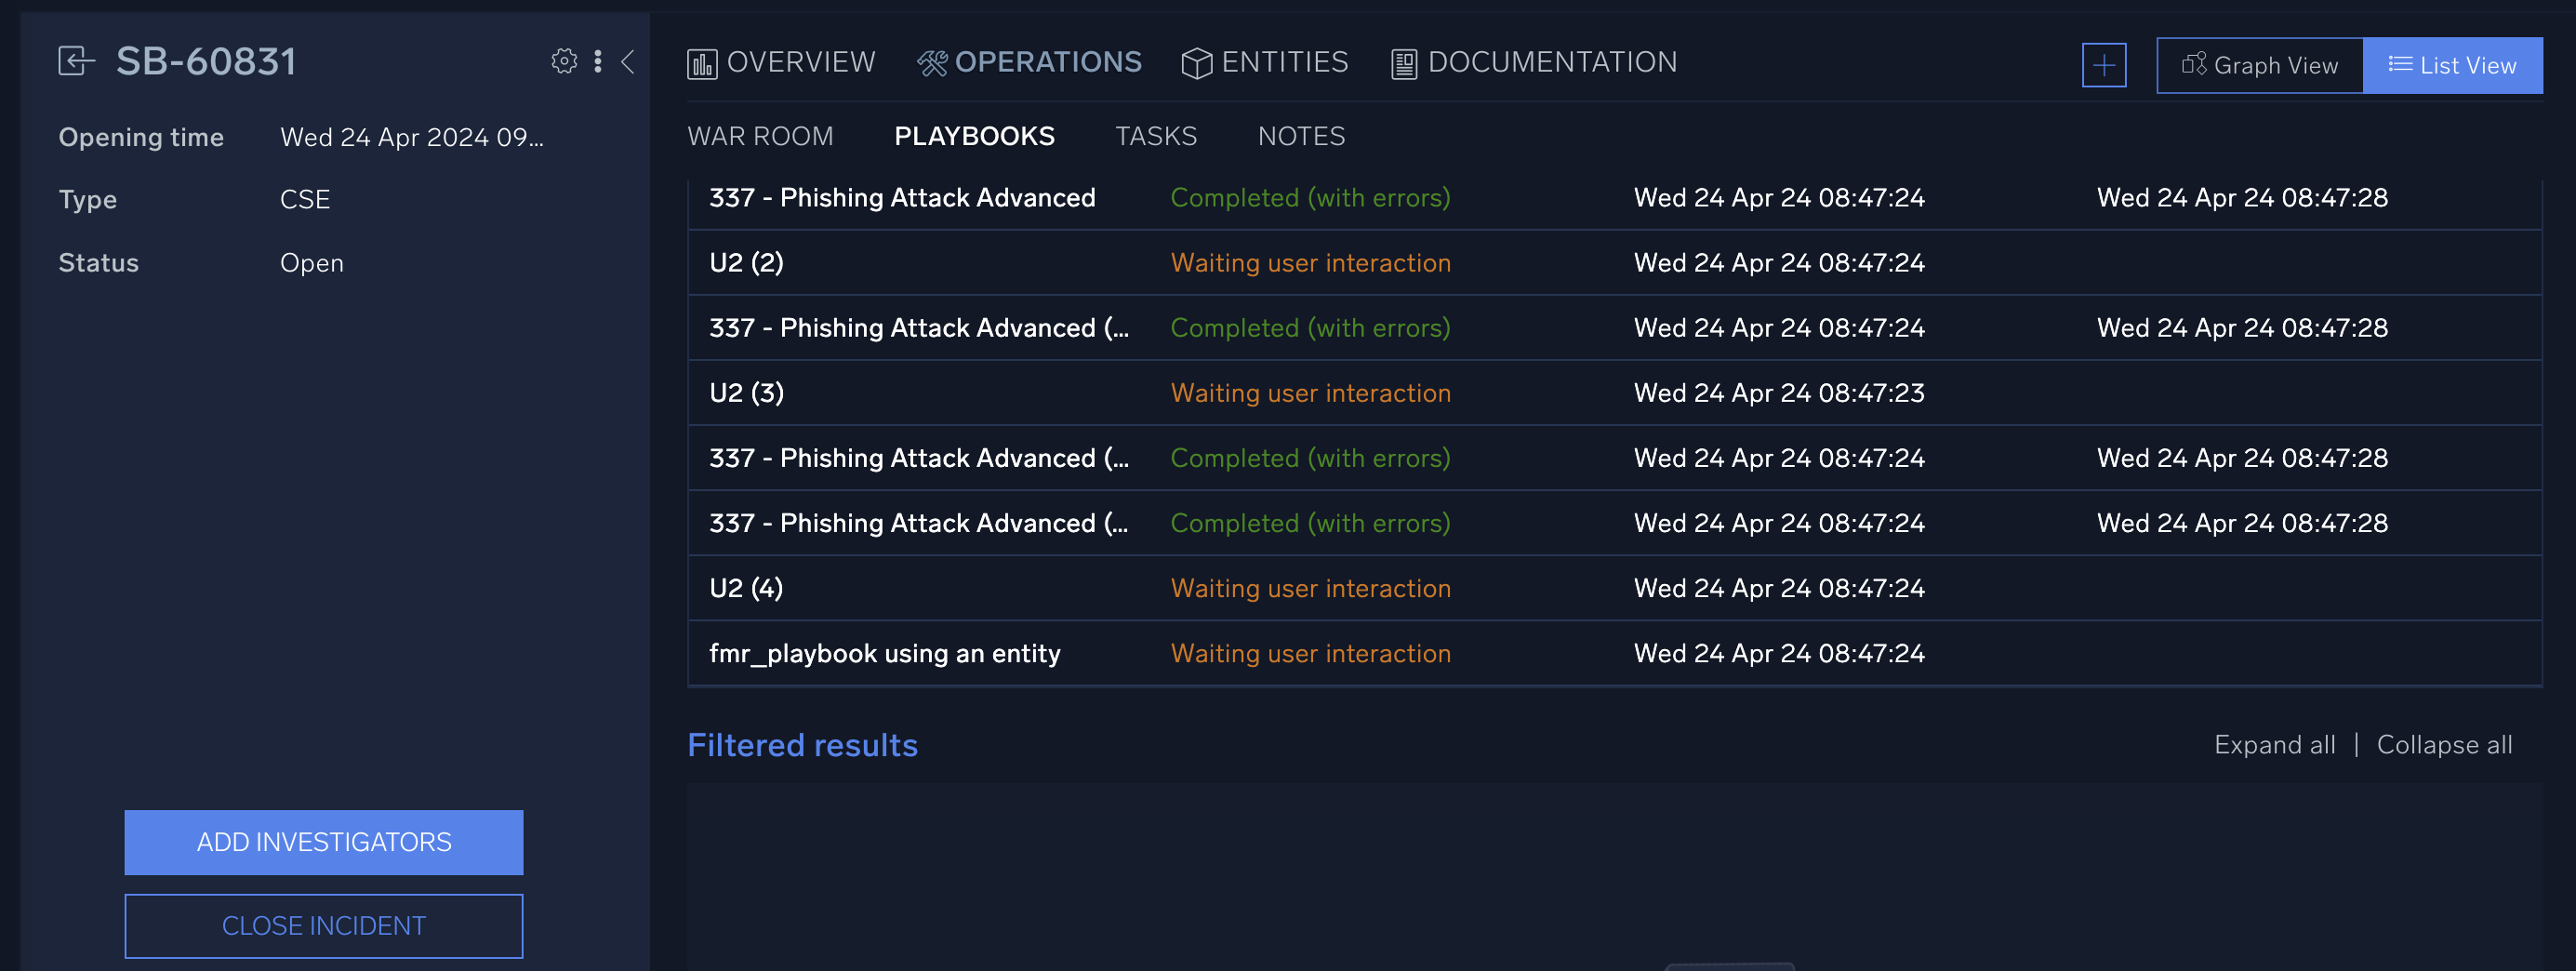Open the U2 (2) playbook entry
This screenshot has width=2576, height=971.
coord(746,262)
